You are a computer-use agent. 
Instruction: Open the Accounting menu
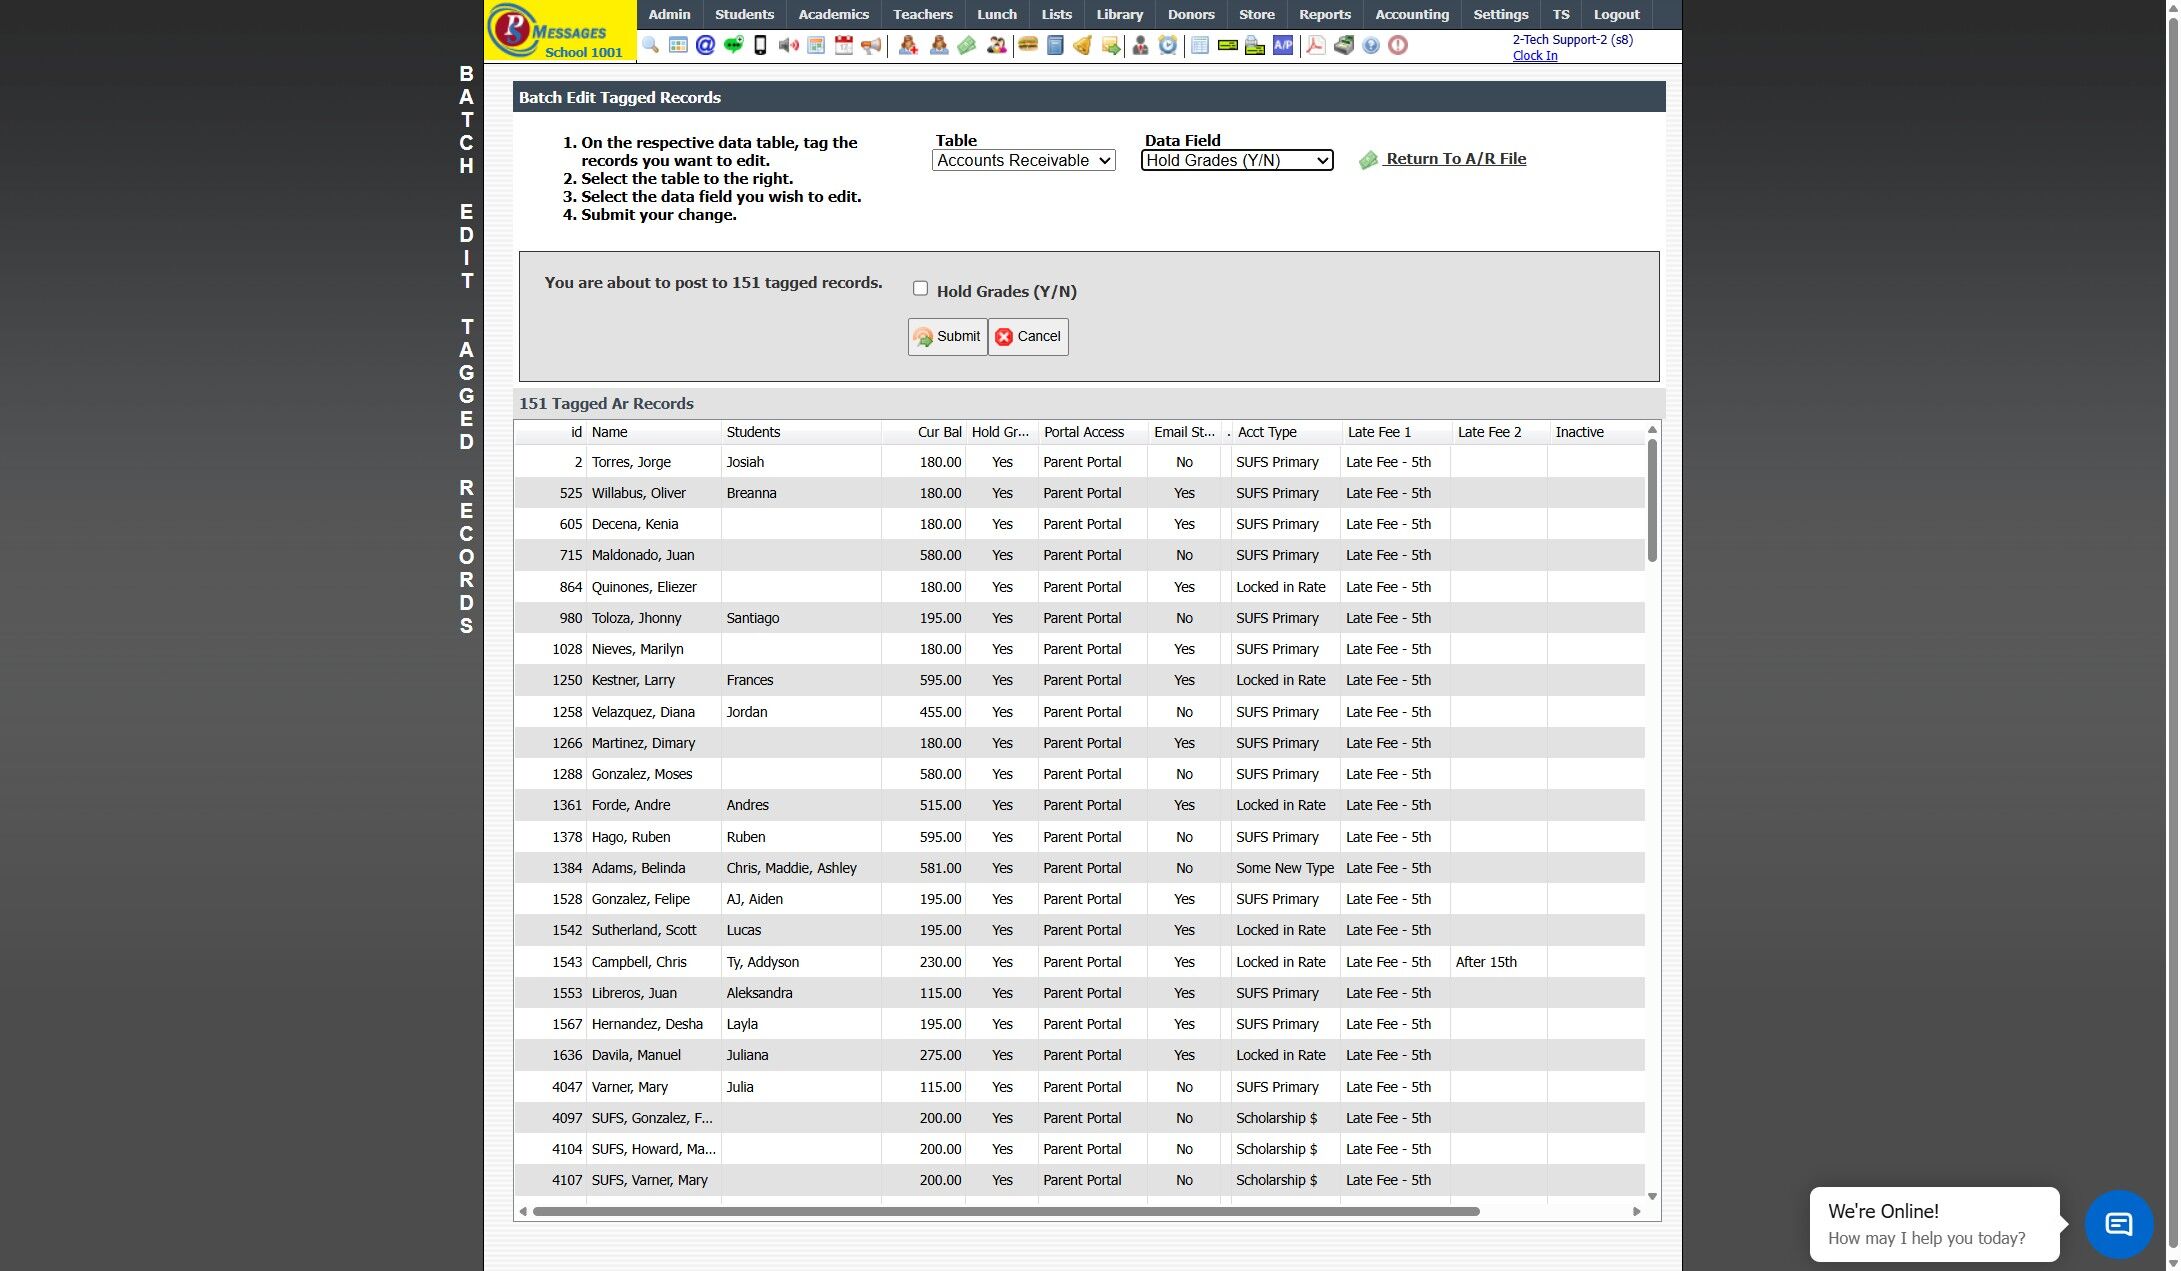[1411, 14]
